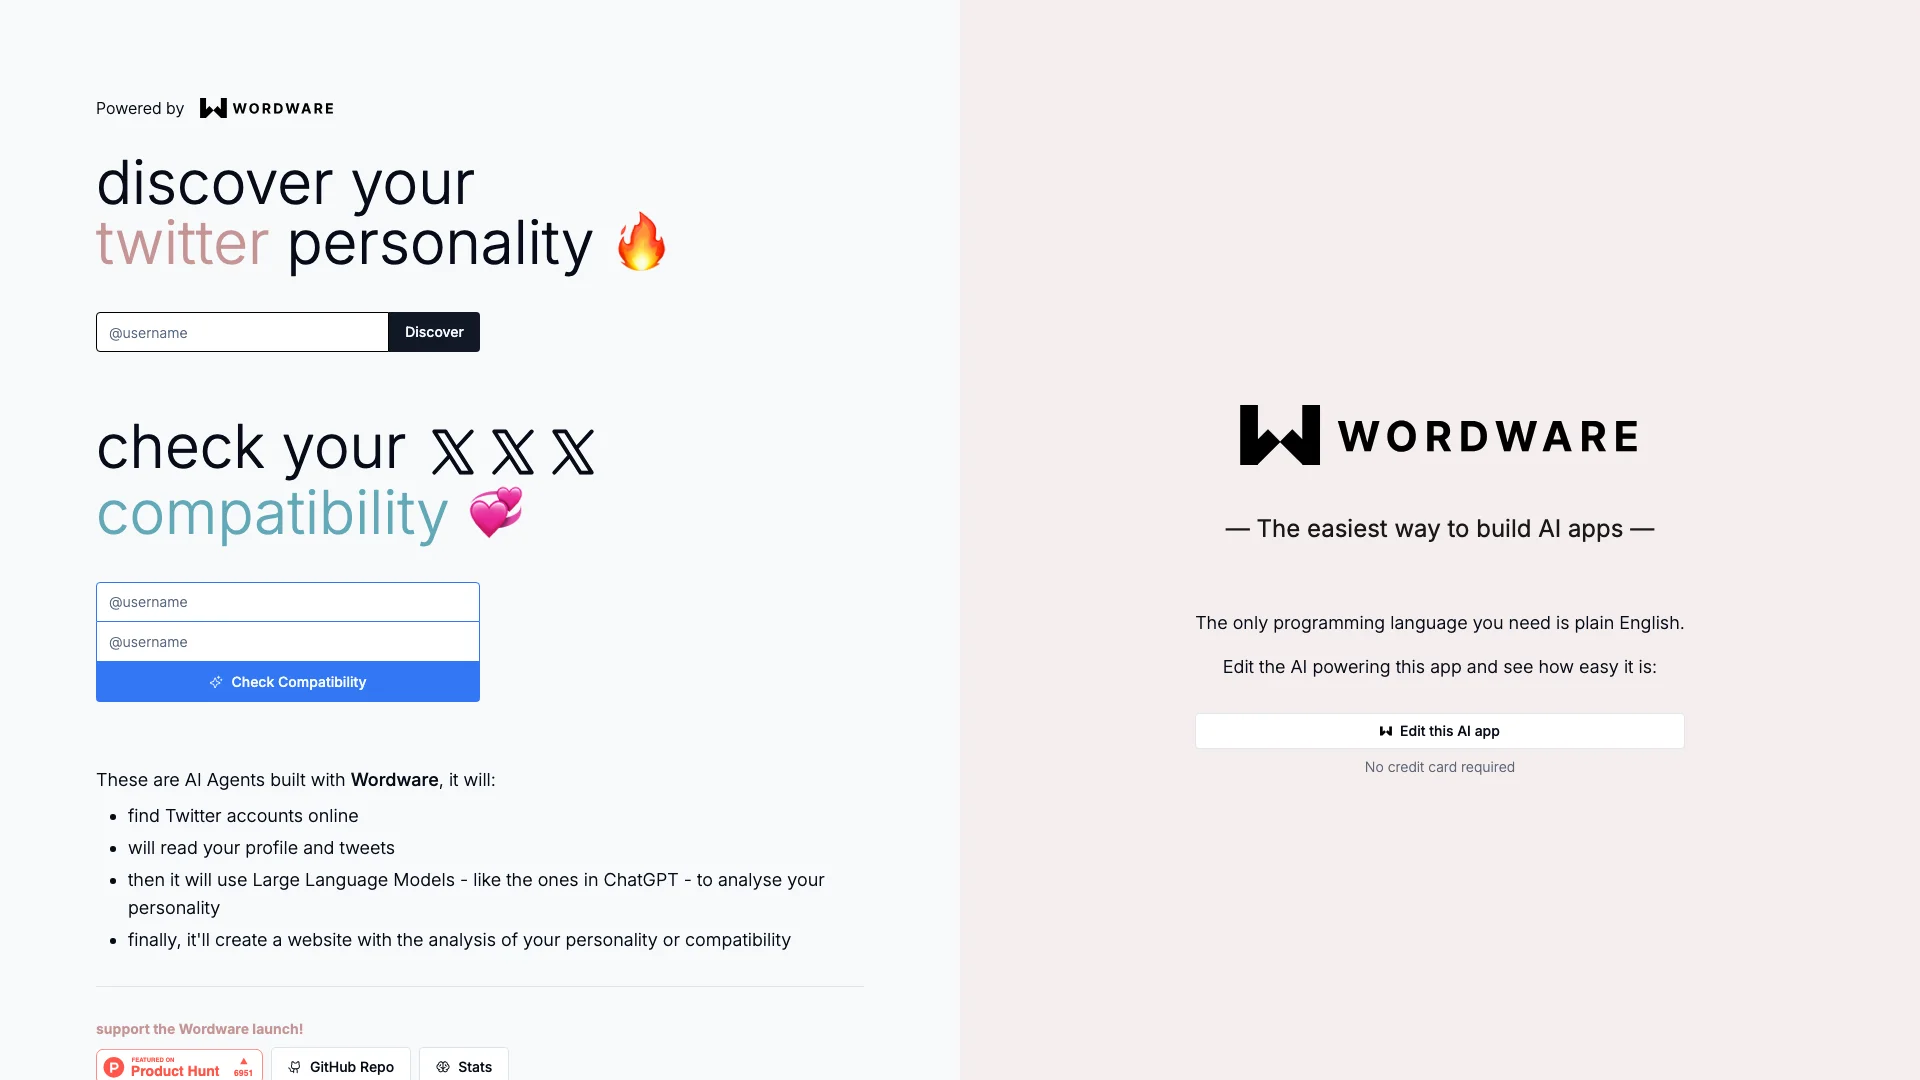
Task: Click the Discover button
Action: (434, 331)
